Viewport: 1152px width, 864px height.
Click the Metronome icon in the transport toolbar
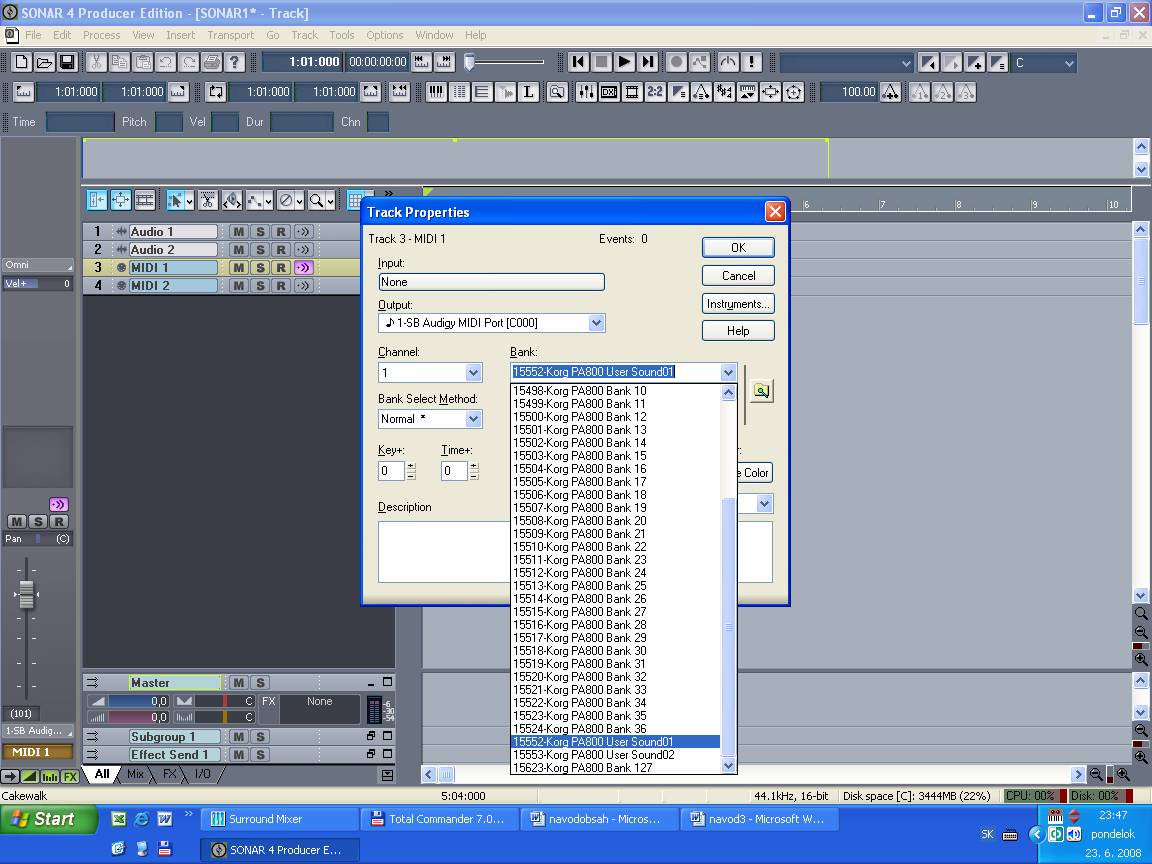pyautogui.click(x=727, y=62)
